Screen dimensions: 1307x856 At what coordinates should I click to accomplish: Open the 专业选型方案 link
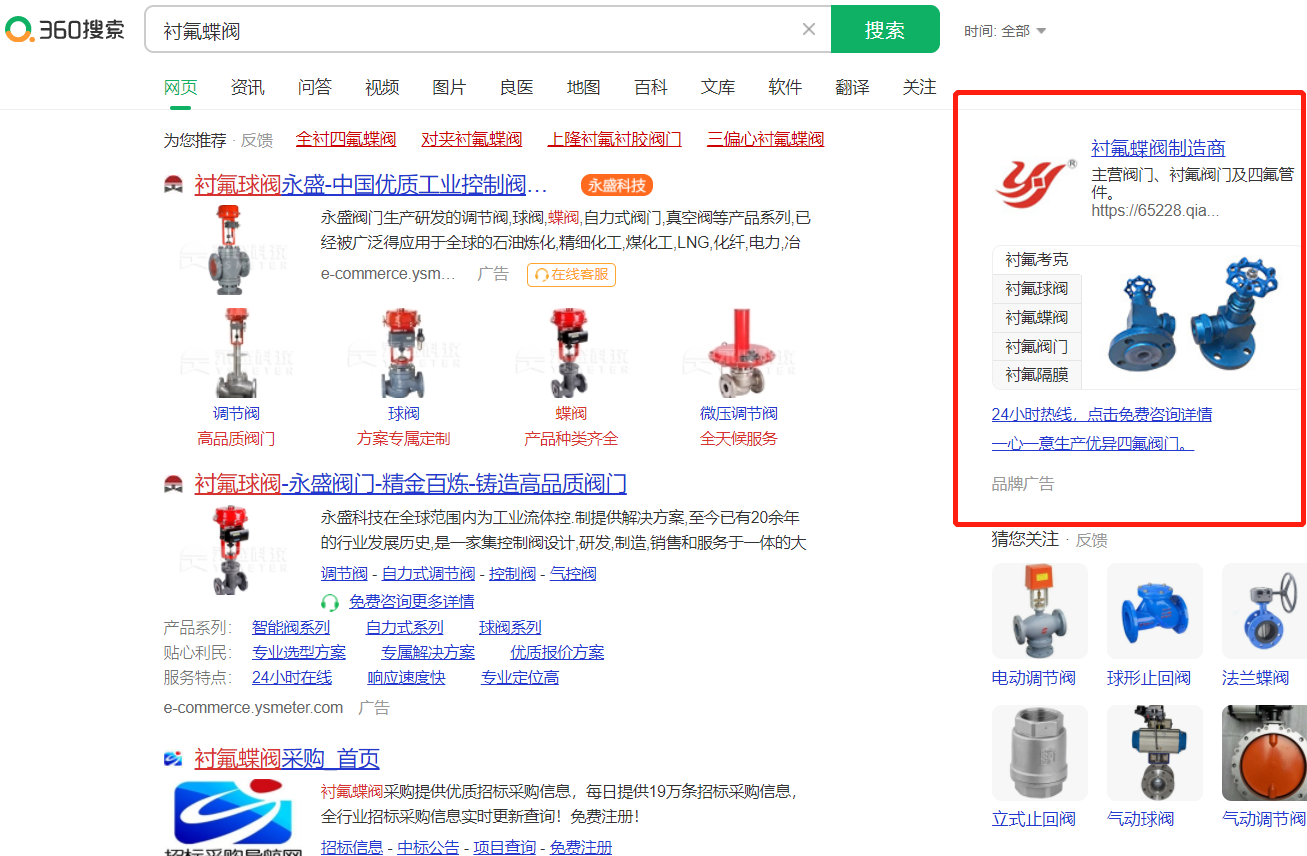click(x=299, y=652)
